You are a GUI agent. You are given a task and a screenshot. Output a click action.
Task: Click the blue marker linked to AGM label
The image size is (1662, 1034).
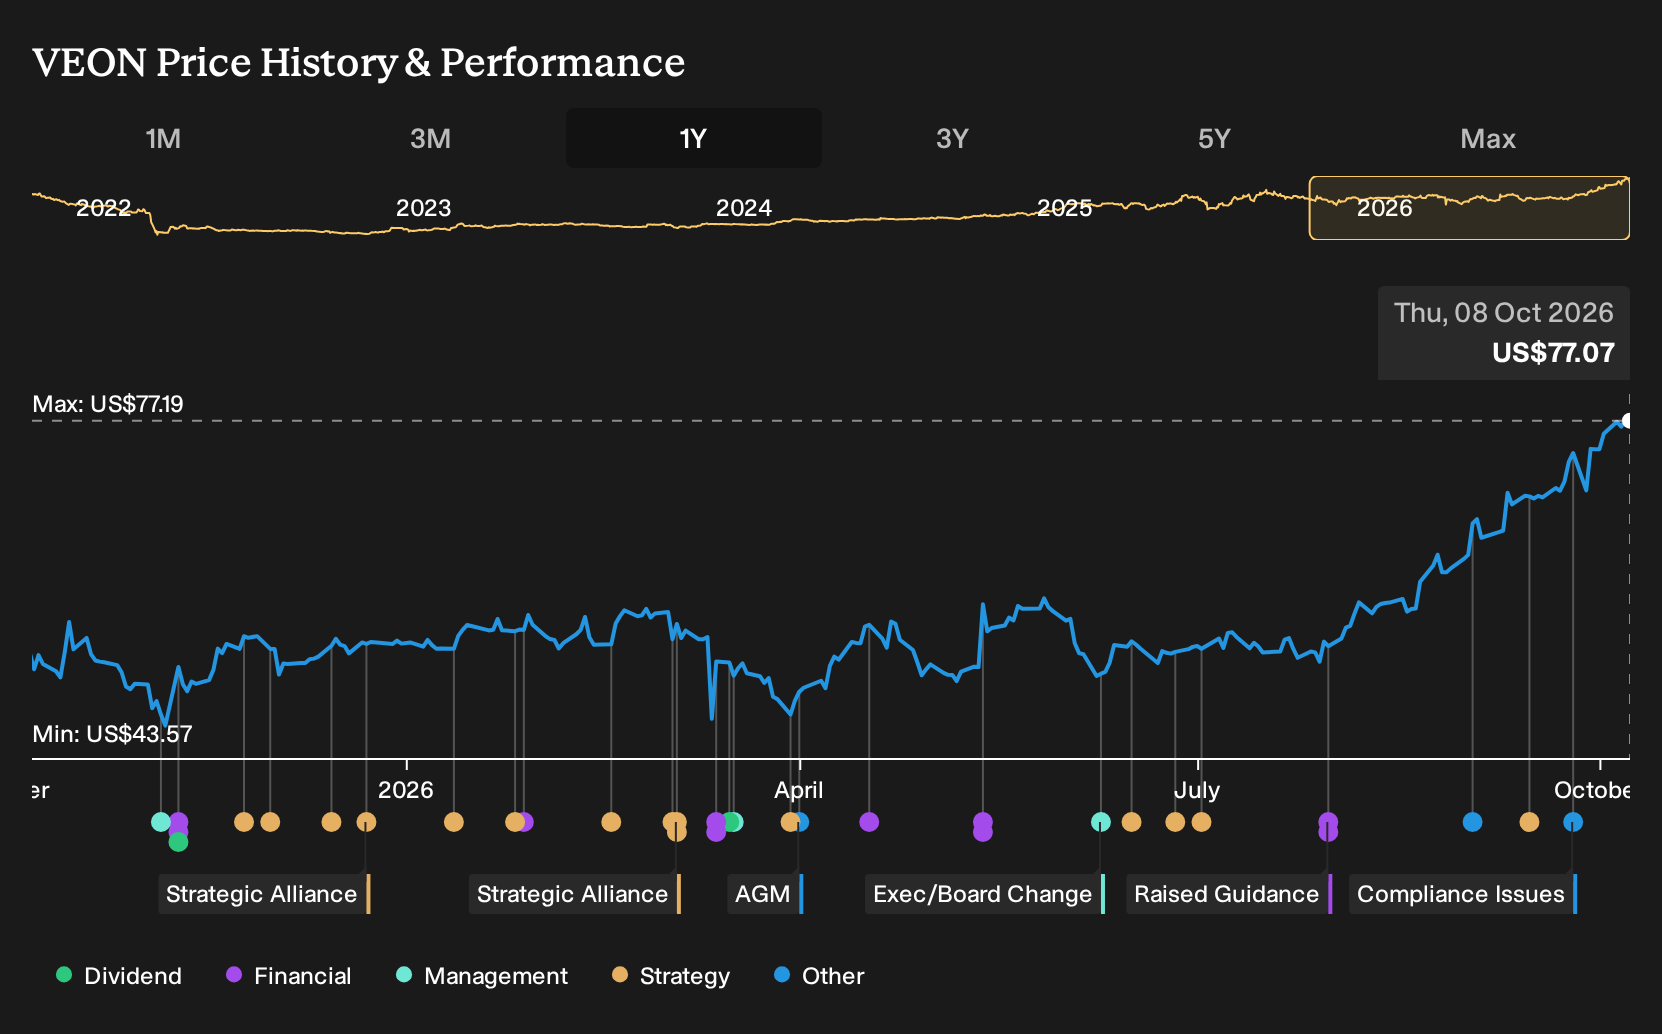[x=800, y=822]
